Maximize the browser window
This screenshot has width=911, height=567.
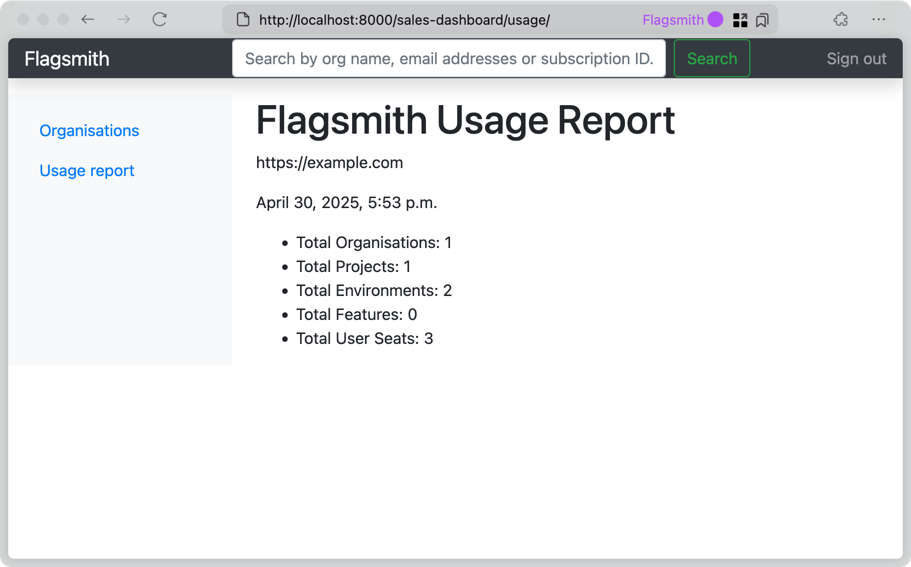(x=63, y=19)
